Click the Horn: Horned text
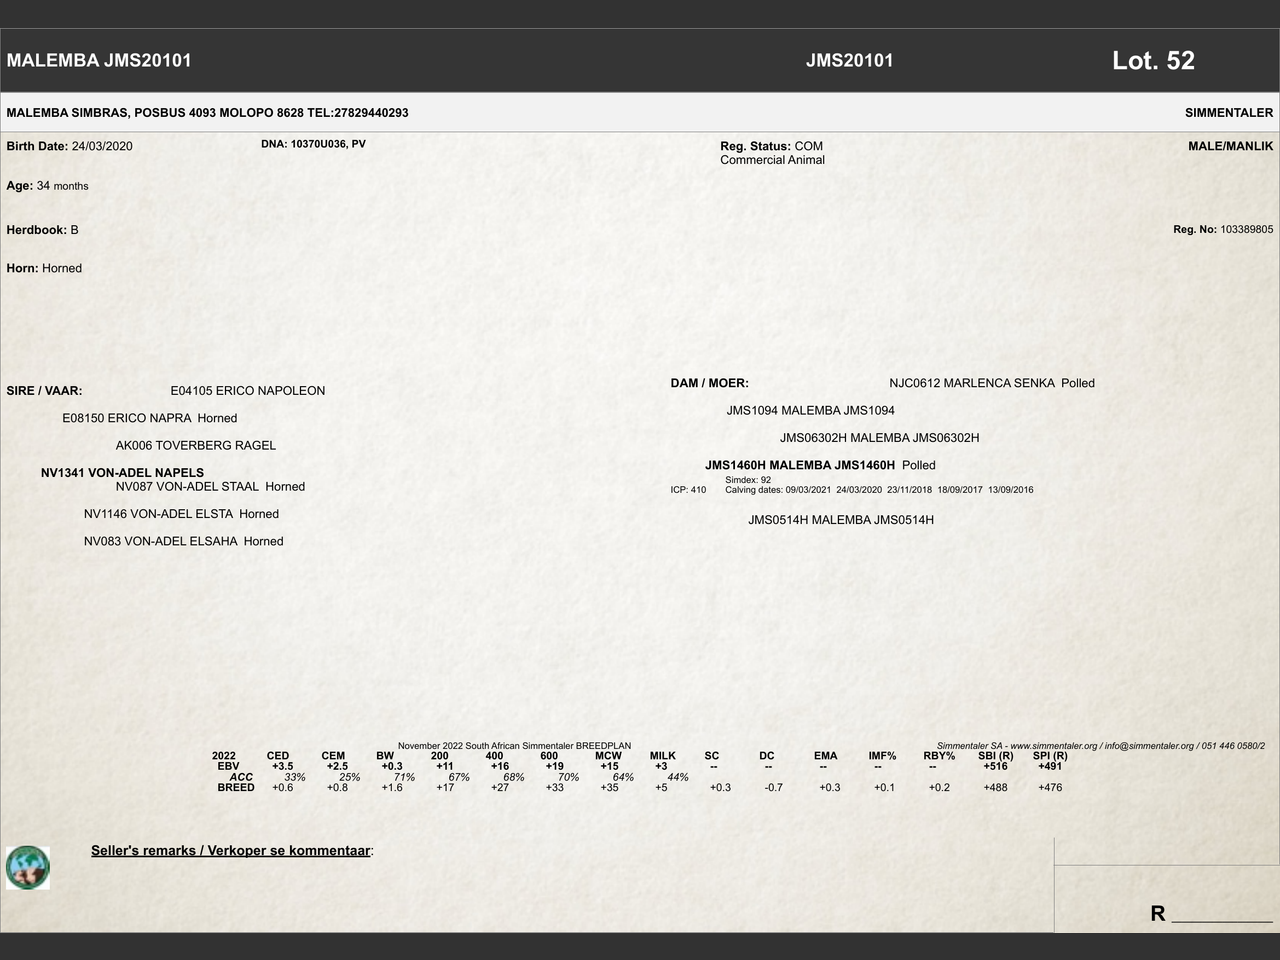 pyautogui.click(x=44, y=268)
